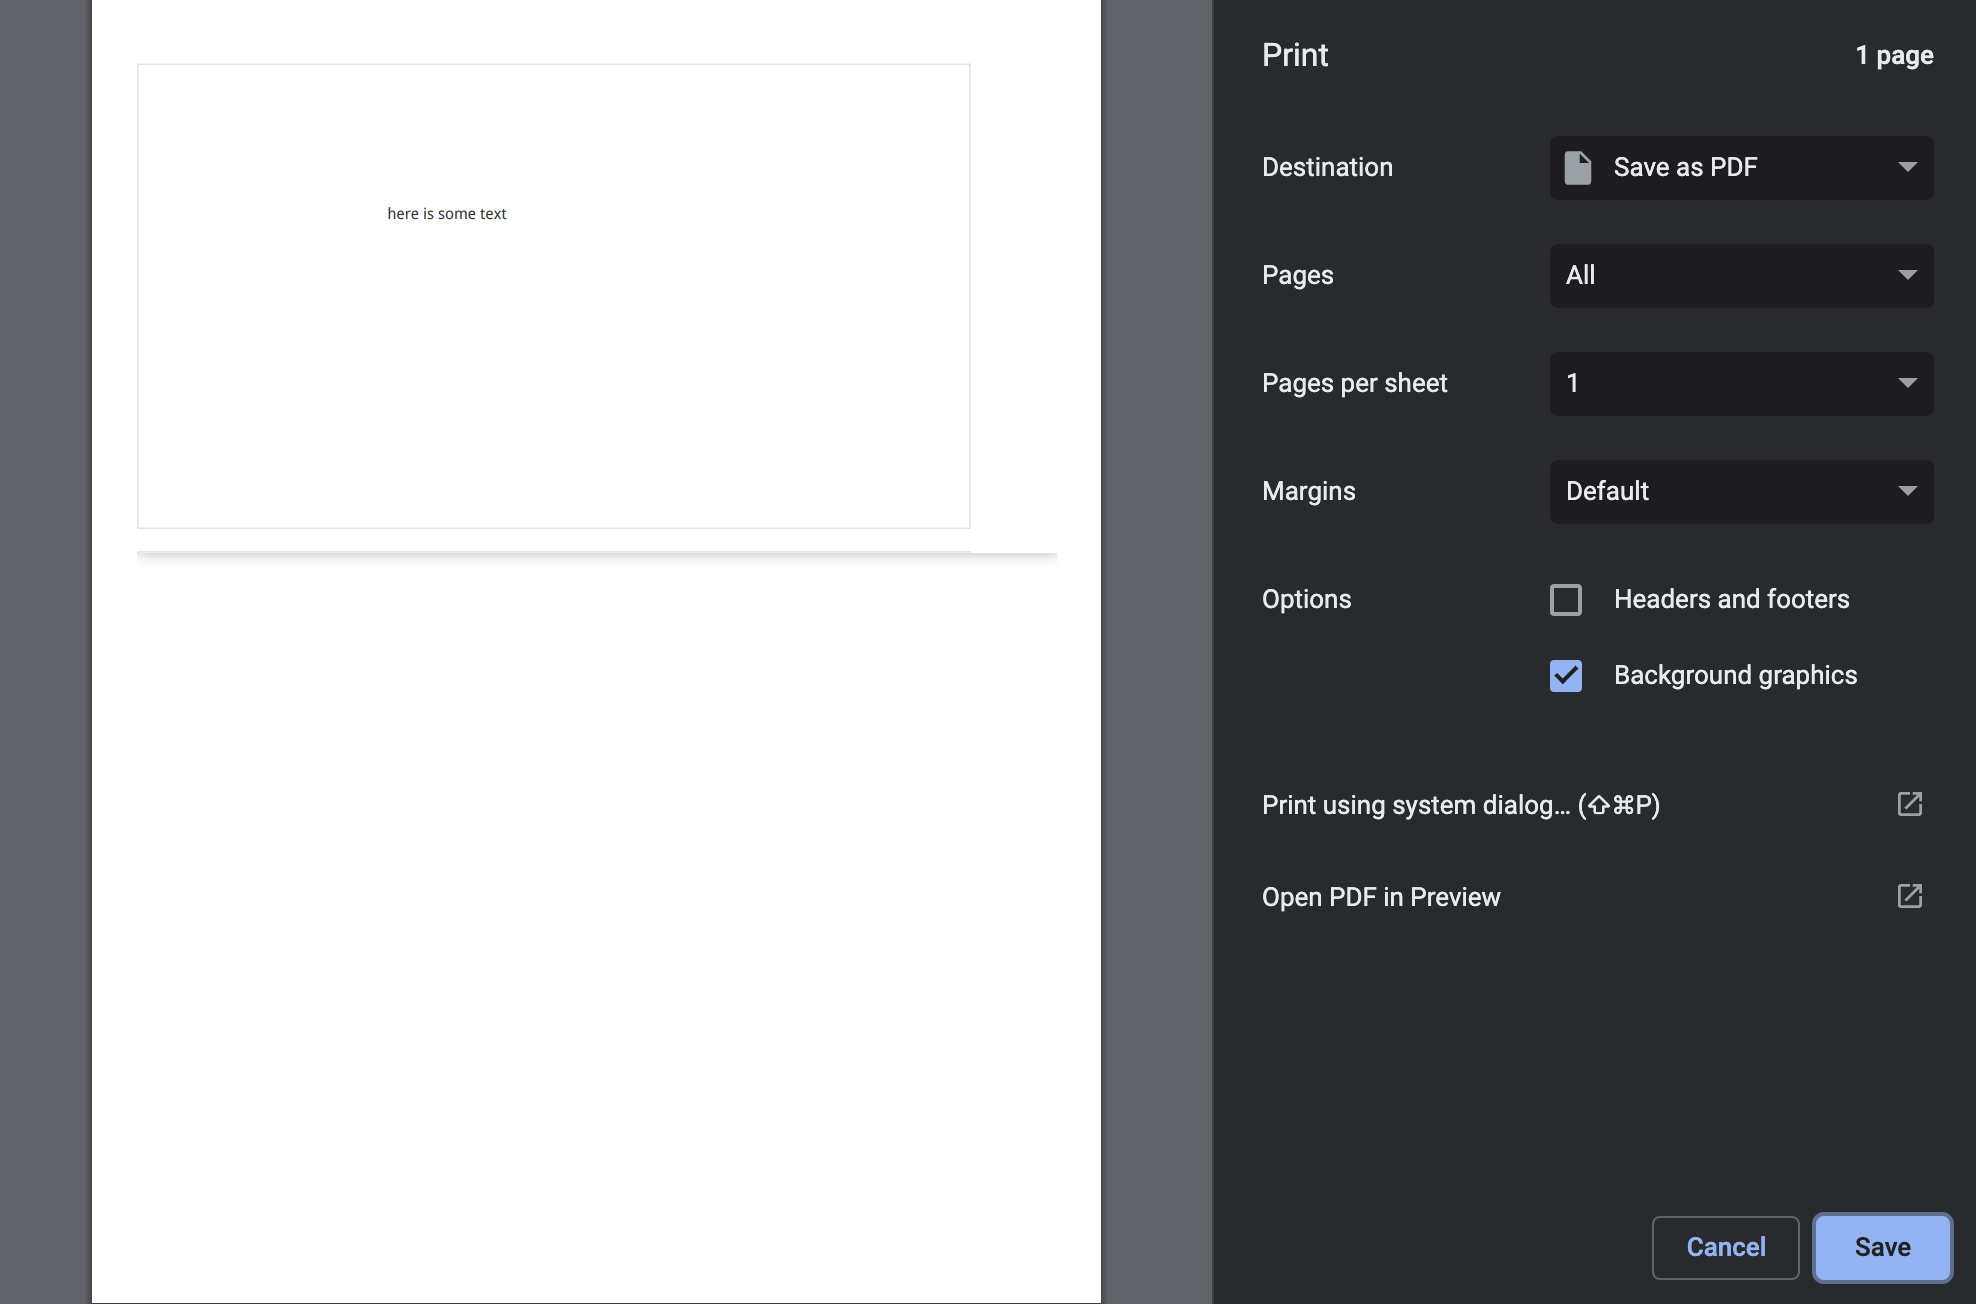Open the Margins dropdown set to Default
The width and height of the screenshot is (1976, 1304).
point(1741,491)
